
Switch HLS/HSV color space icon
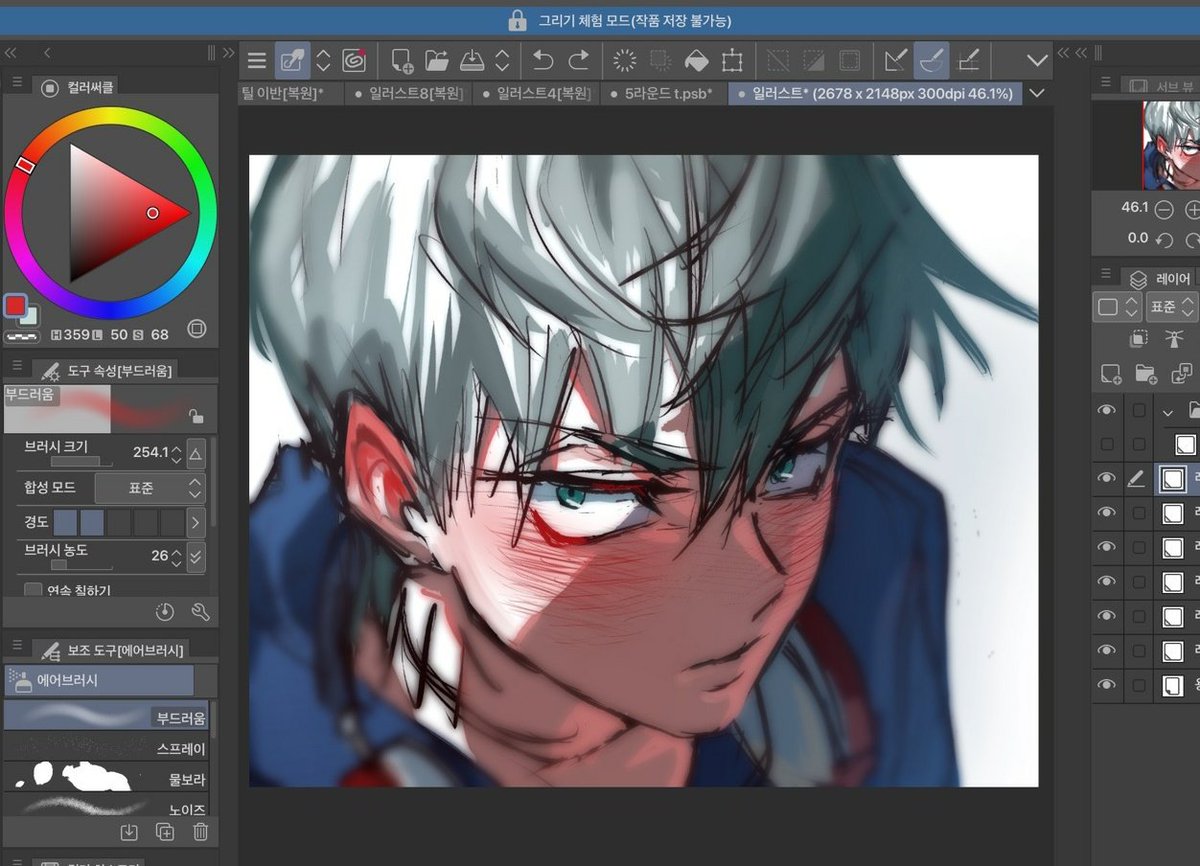pyautogui.click(x=197, y=329)
